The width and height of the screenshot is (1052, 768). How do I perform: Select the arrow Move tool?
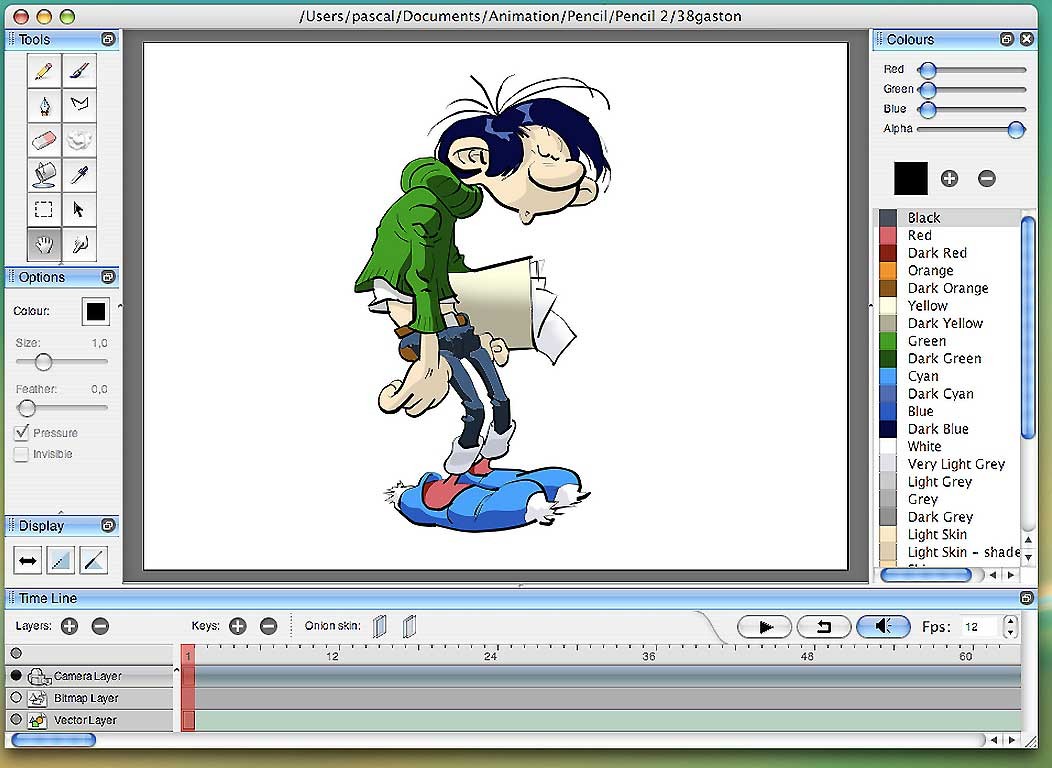(x=79, y=210)
